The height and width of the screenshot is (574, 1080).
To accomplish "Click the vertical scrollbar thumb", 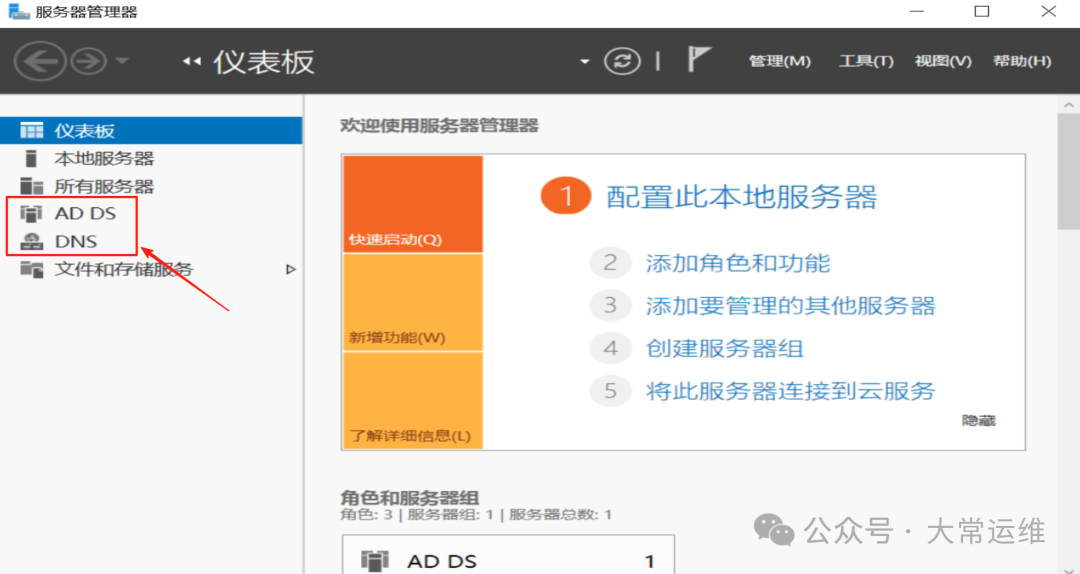I will [1068, 172].
